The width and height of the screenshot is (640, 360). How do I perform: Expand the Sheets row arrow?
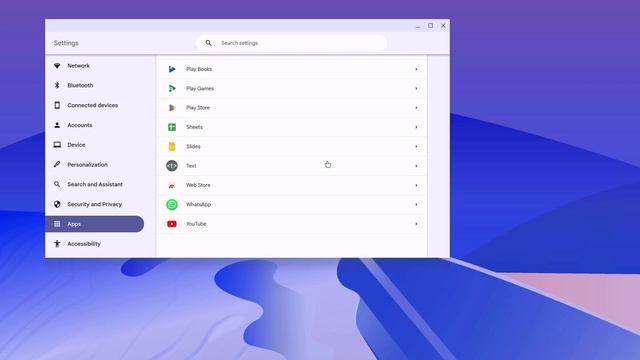click(x=416, y=127)
